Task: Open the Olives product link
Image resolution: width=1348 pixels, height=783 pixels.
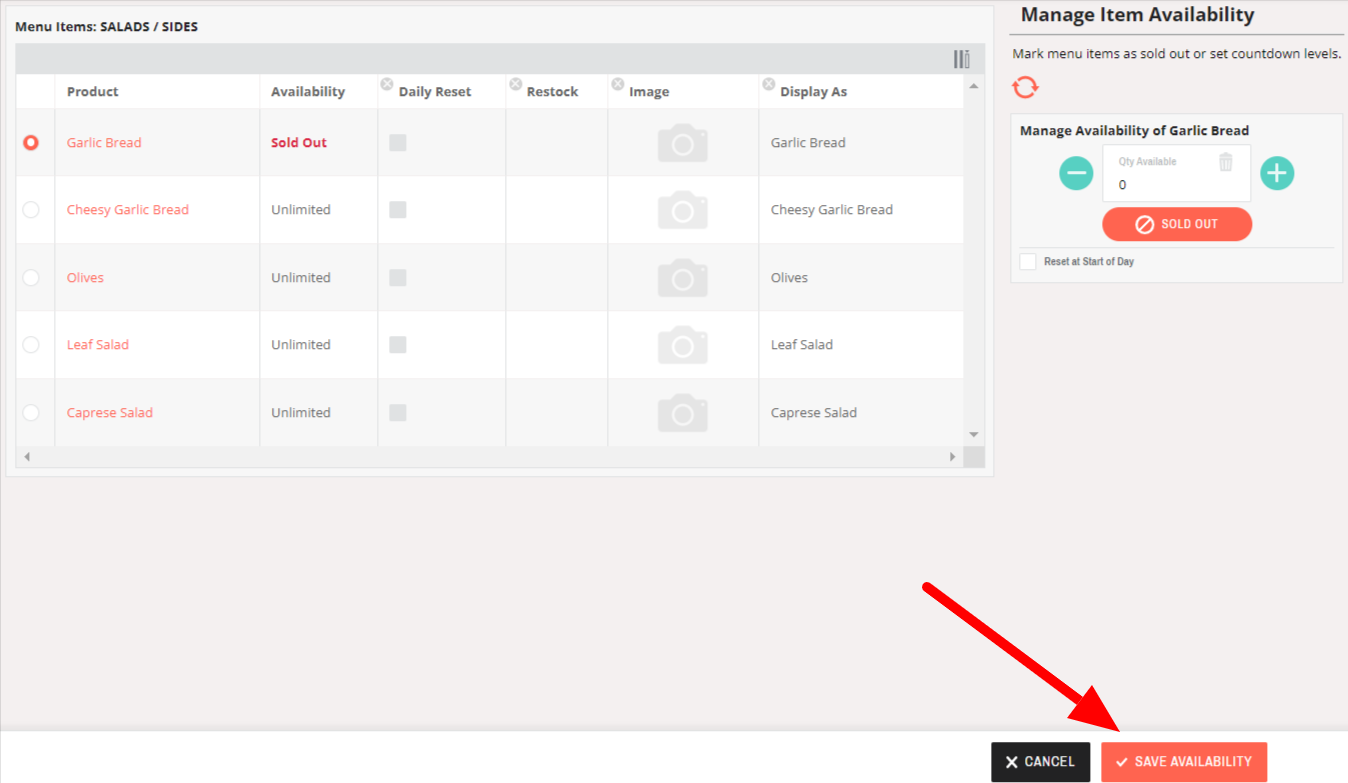Action: tap(85, 278)
